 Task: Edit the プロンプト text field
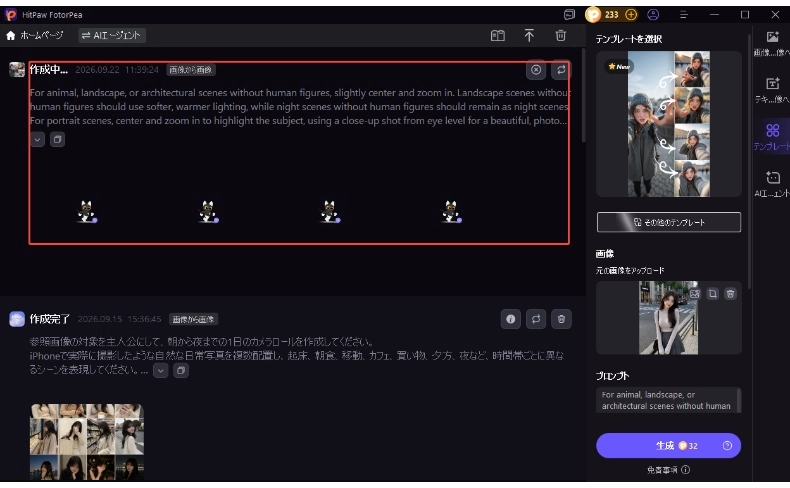tap(669, 400)
